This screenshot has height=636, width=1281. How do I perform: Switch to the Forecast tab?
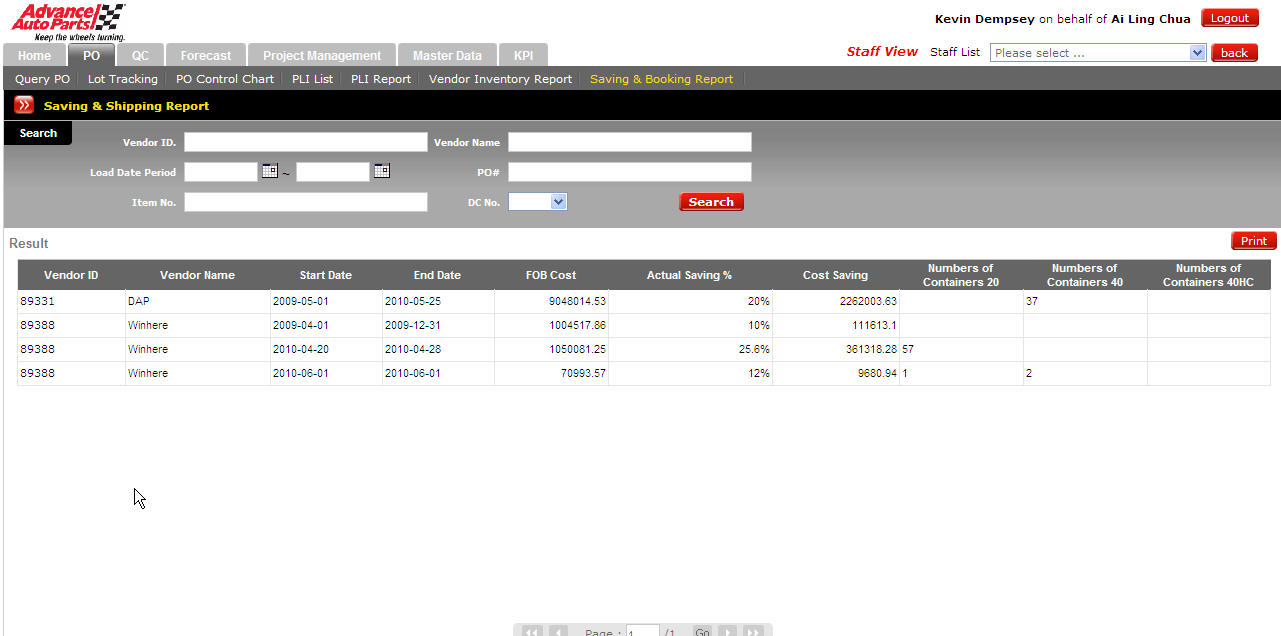pos(205,56)
